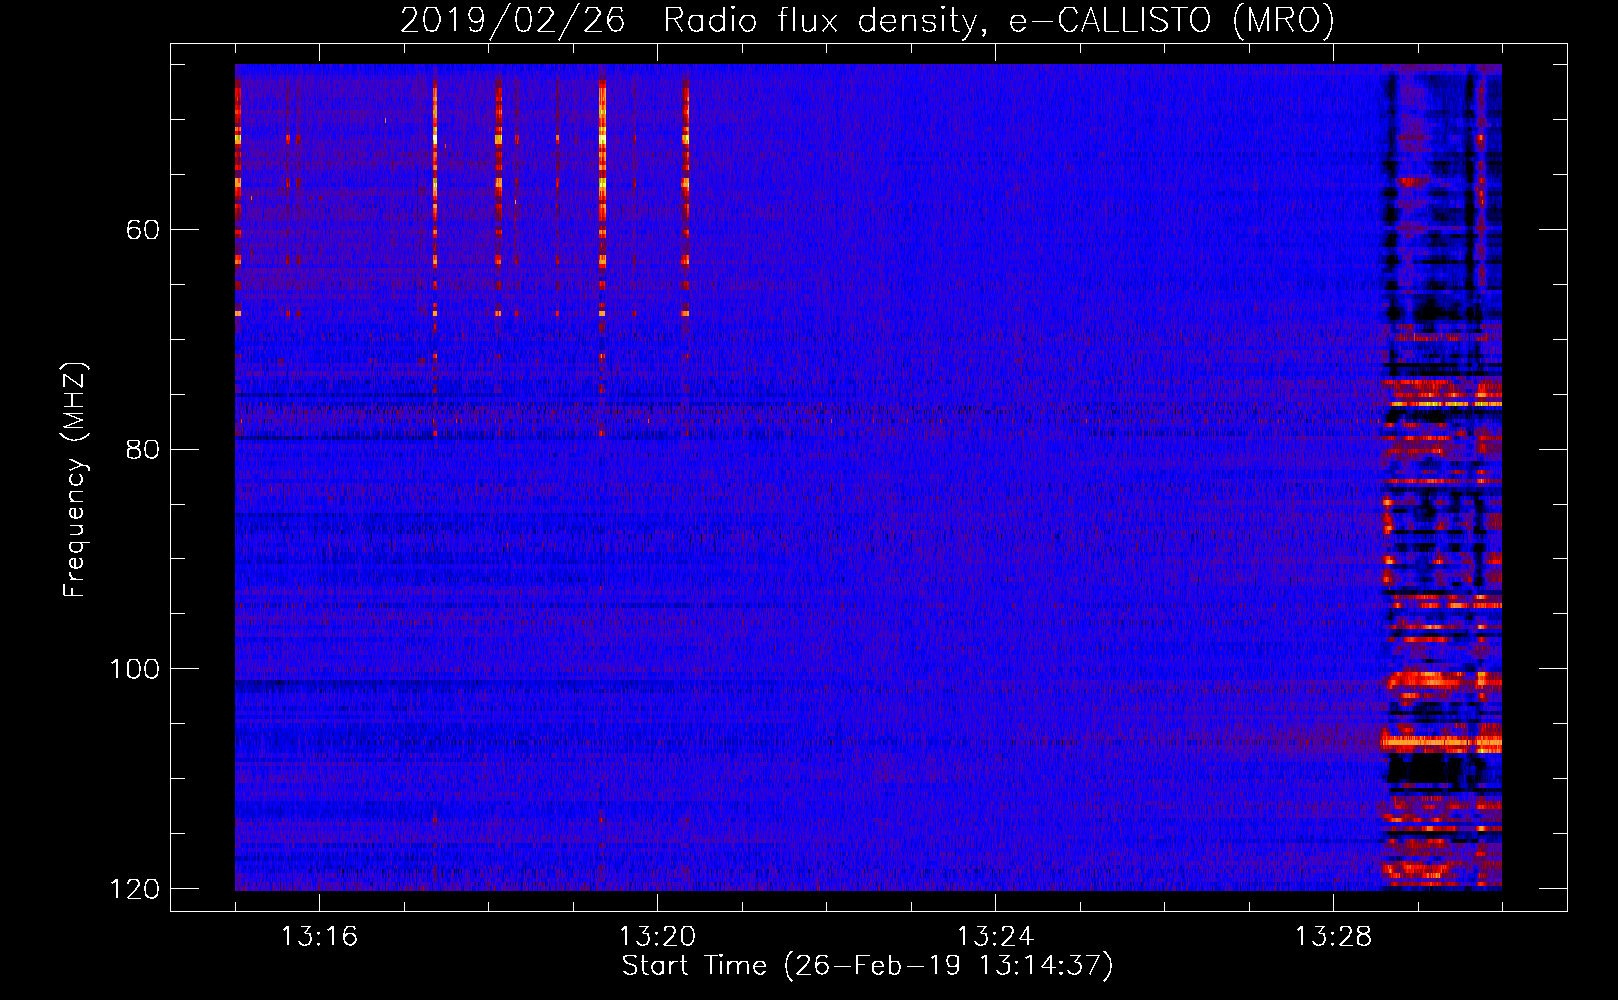1618x1000 pixels.
Task: Select the 'Frequency (MHZ)' y-axis label
Action: [75, 480]
